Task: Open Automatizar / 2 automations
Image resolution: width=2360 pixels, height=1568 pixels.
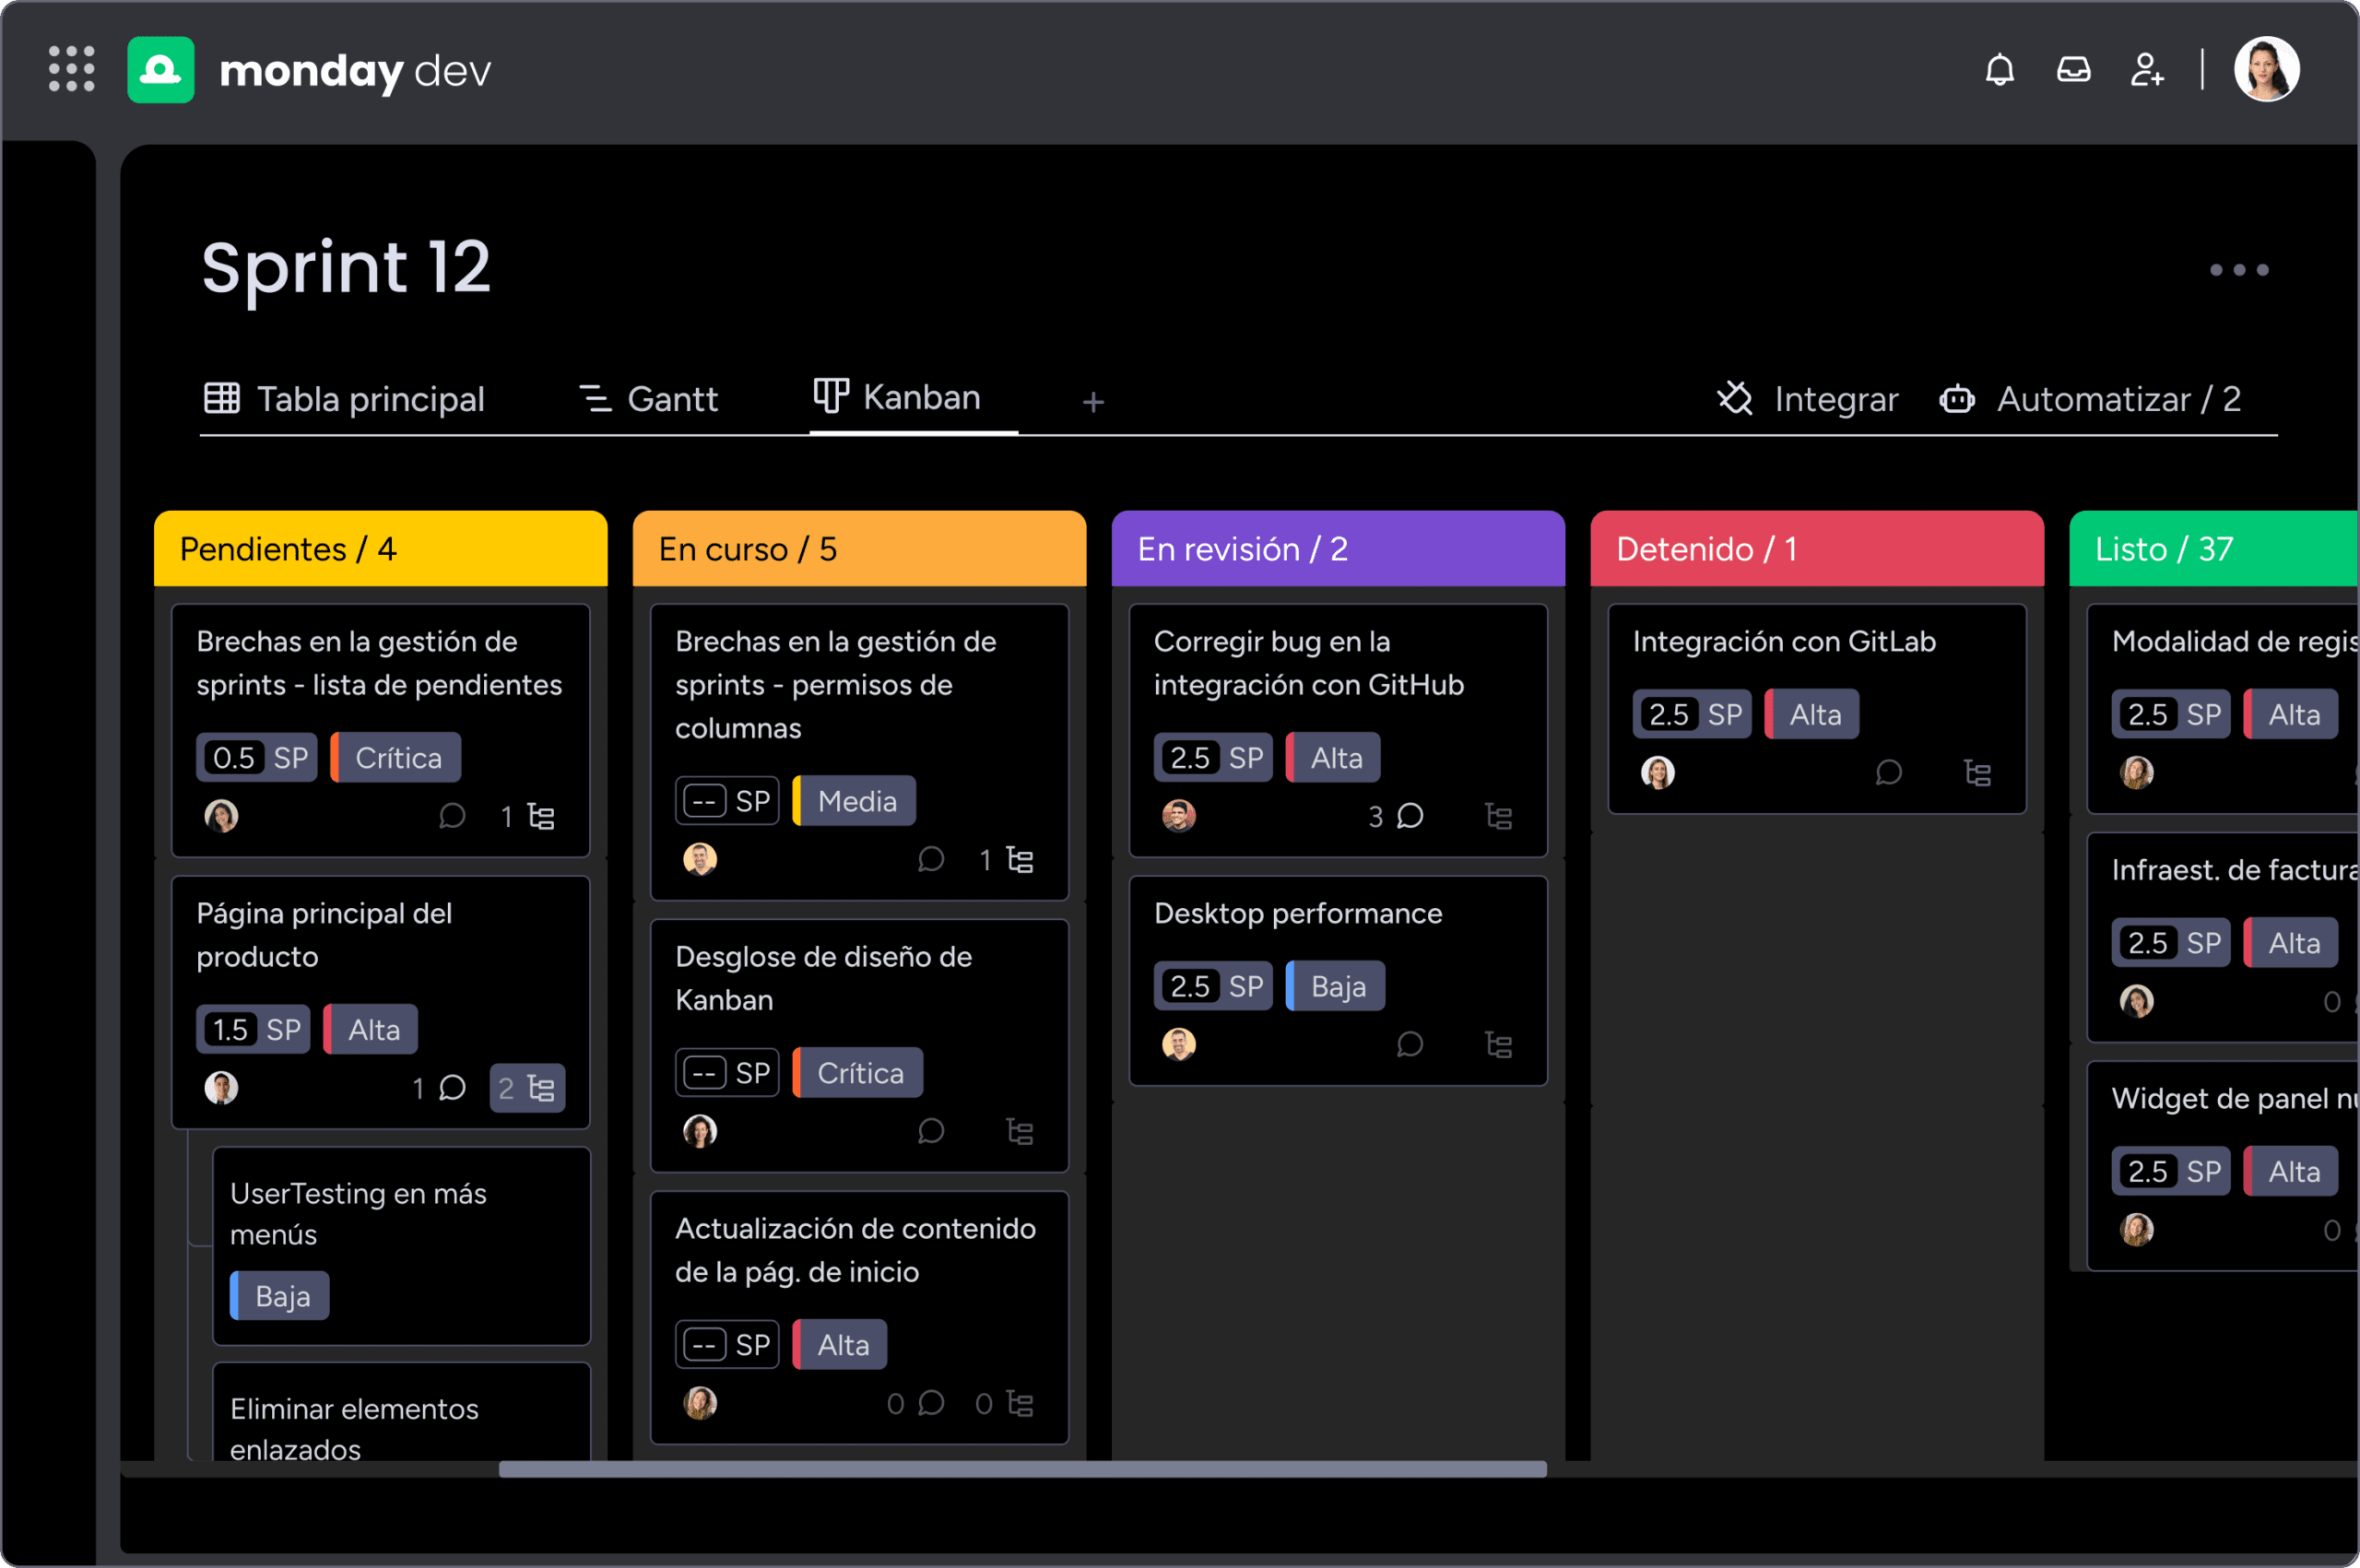Action: coord(2090,399)
